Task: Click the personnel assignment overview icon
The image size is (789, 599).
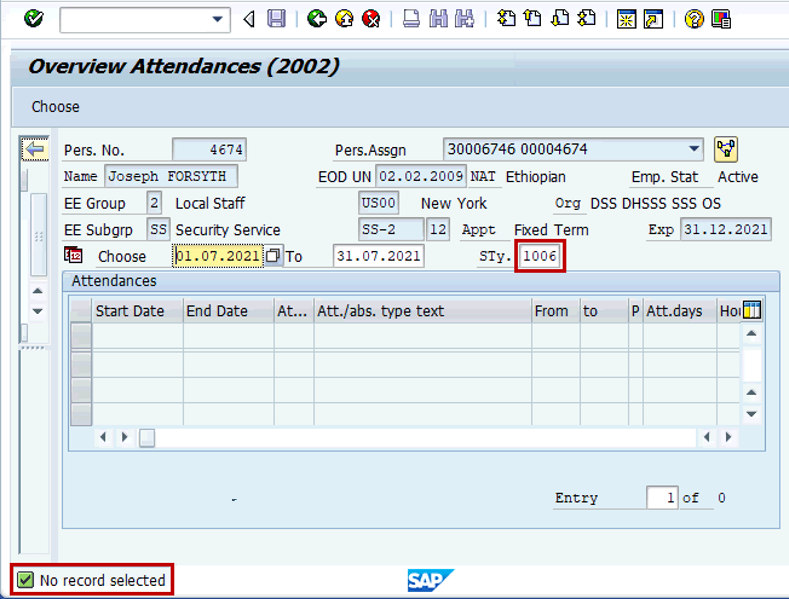Action: click(726, 149)
